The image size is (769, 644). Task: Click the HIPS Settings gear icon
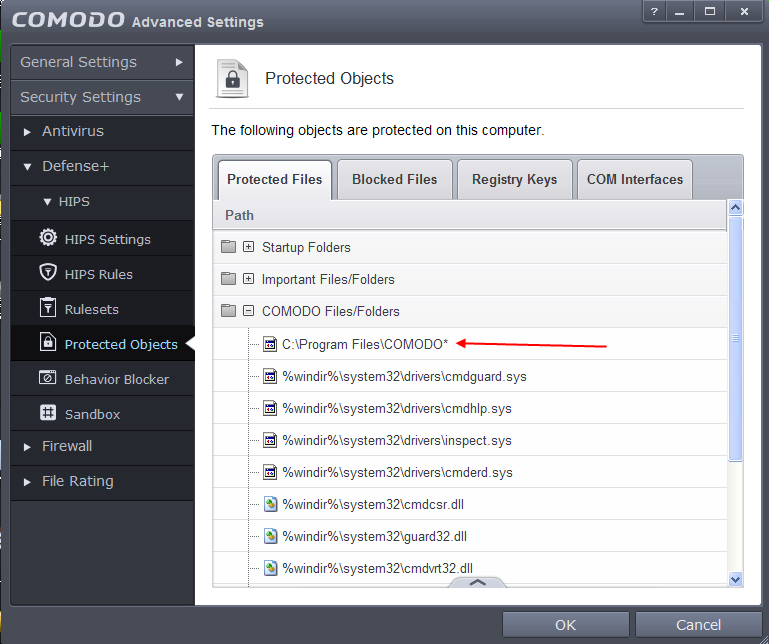[x=47, y=238]
